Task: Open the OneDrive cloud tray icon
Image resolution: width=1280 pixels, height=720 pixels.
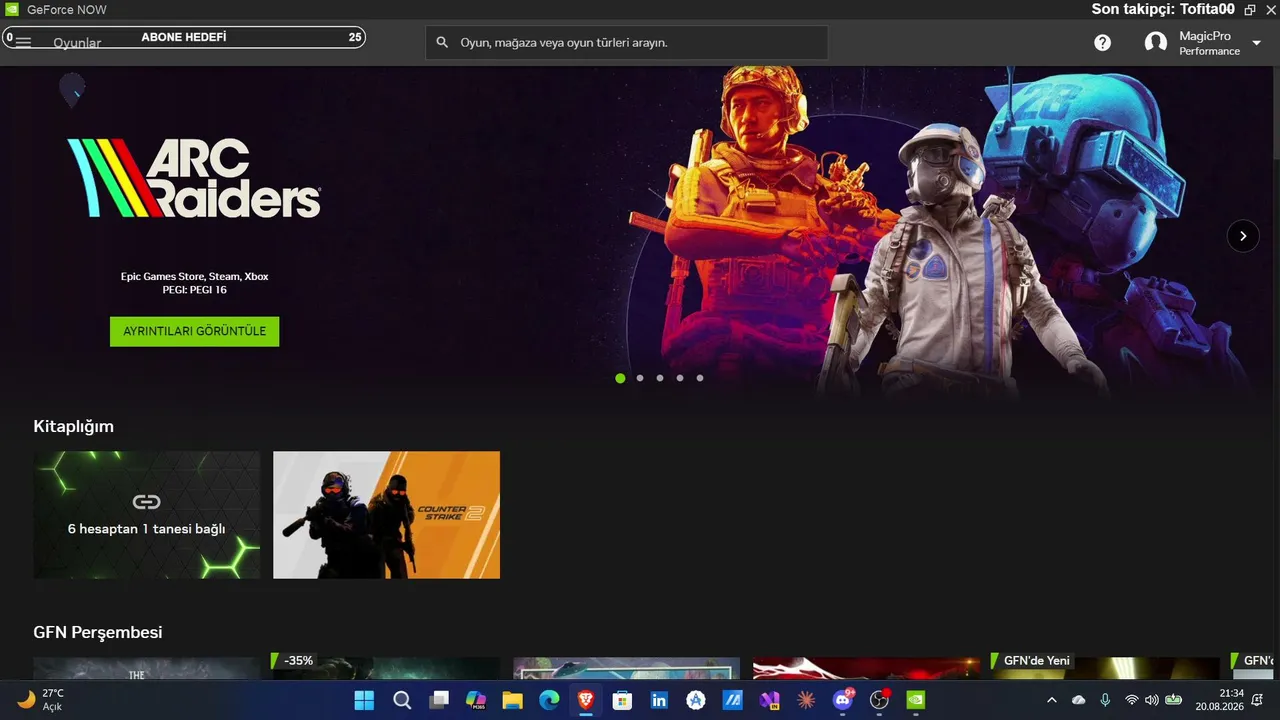Action: (x=1078, y=700)
